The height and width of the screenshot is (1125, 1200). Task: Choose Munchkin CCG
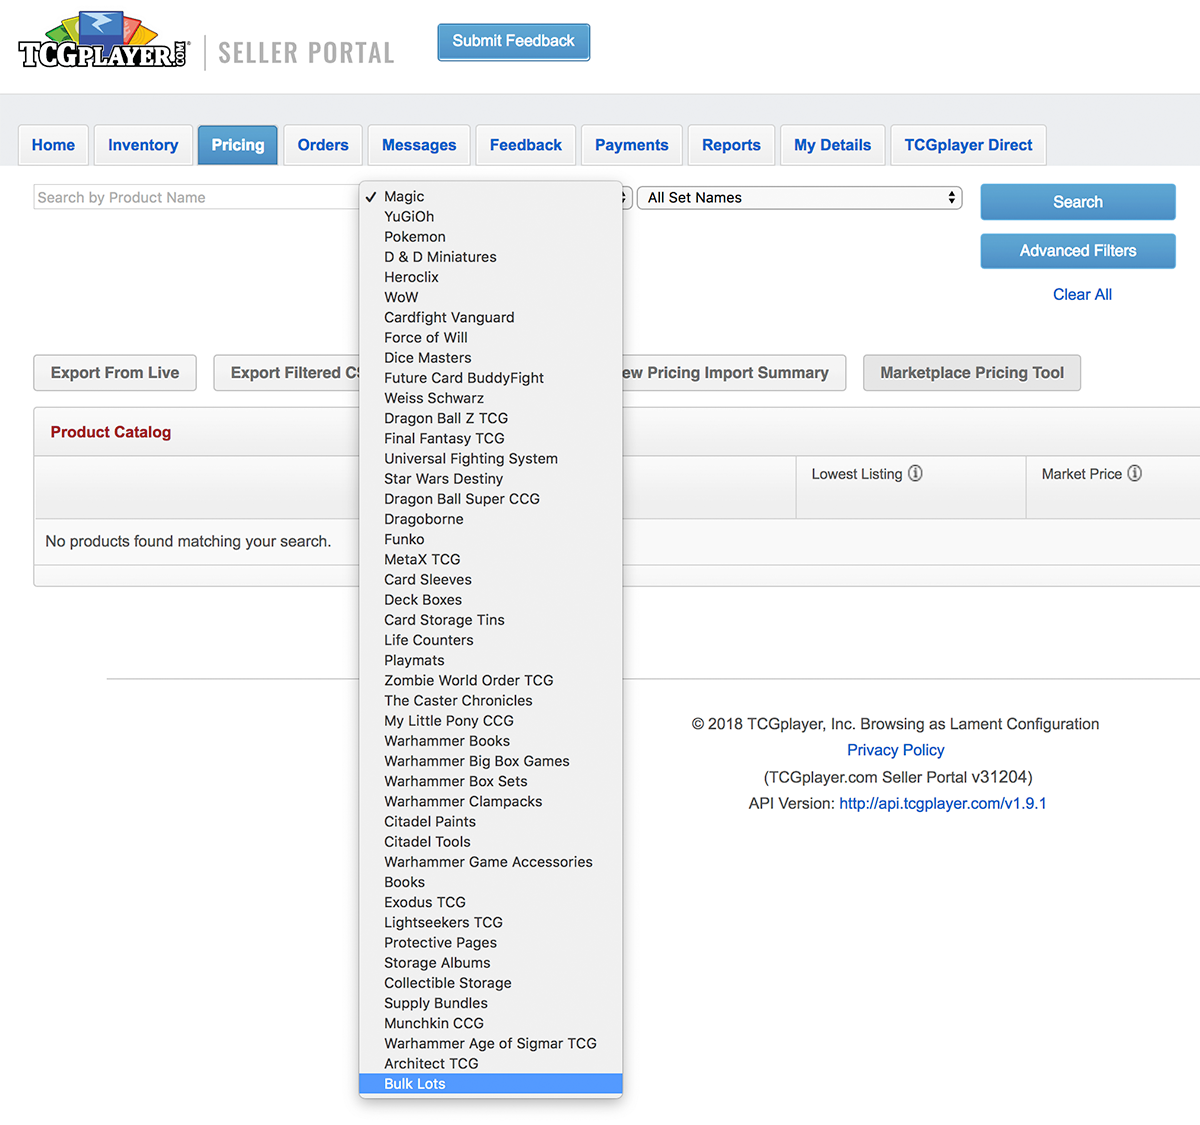491,1023
